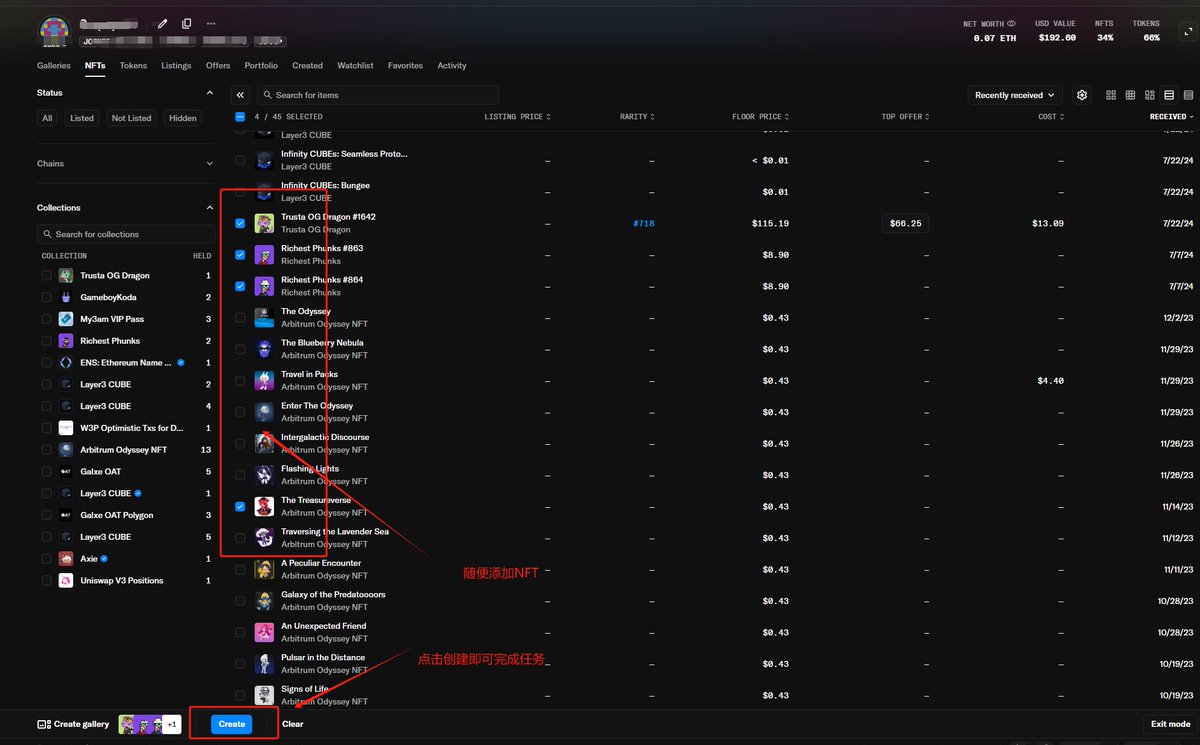Filter status by Listed
1200x745 pixels.
[x=82, y=118]
